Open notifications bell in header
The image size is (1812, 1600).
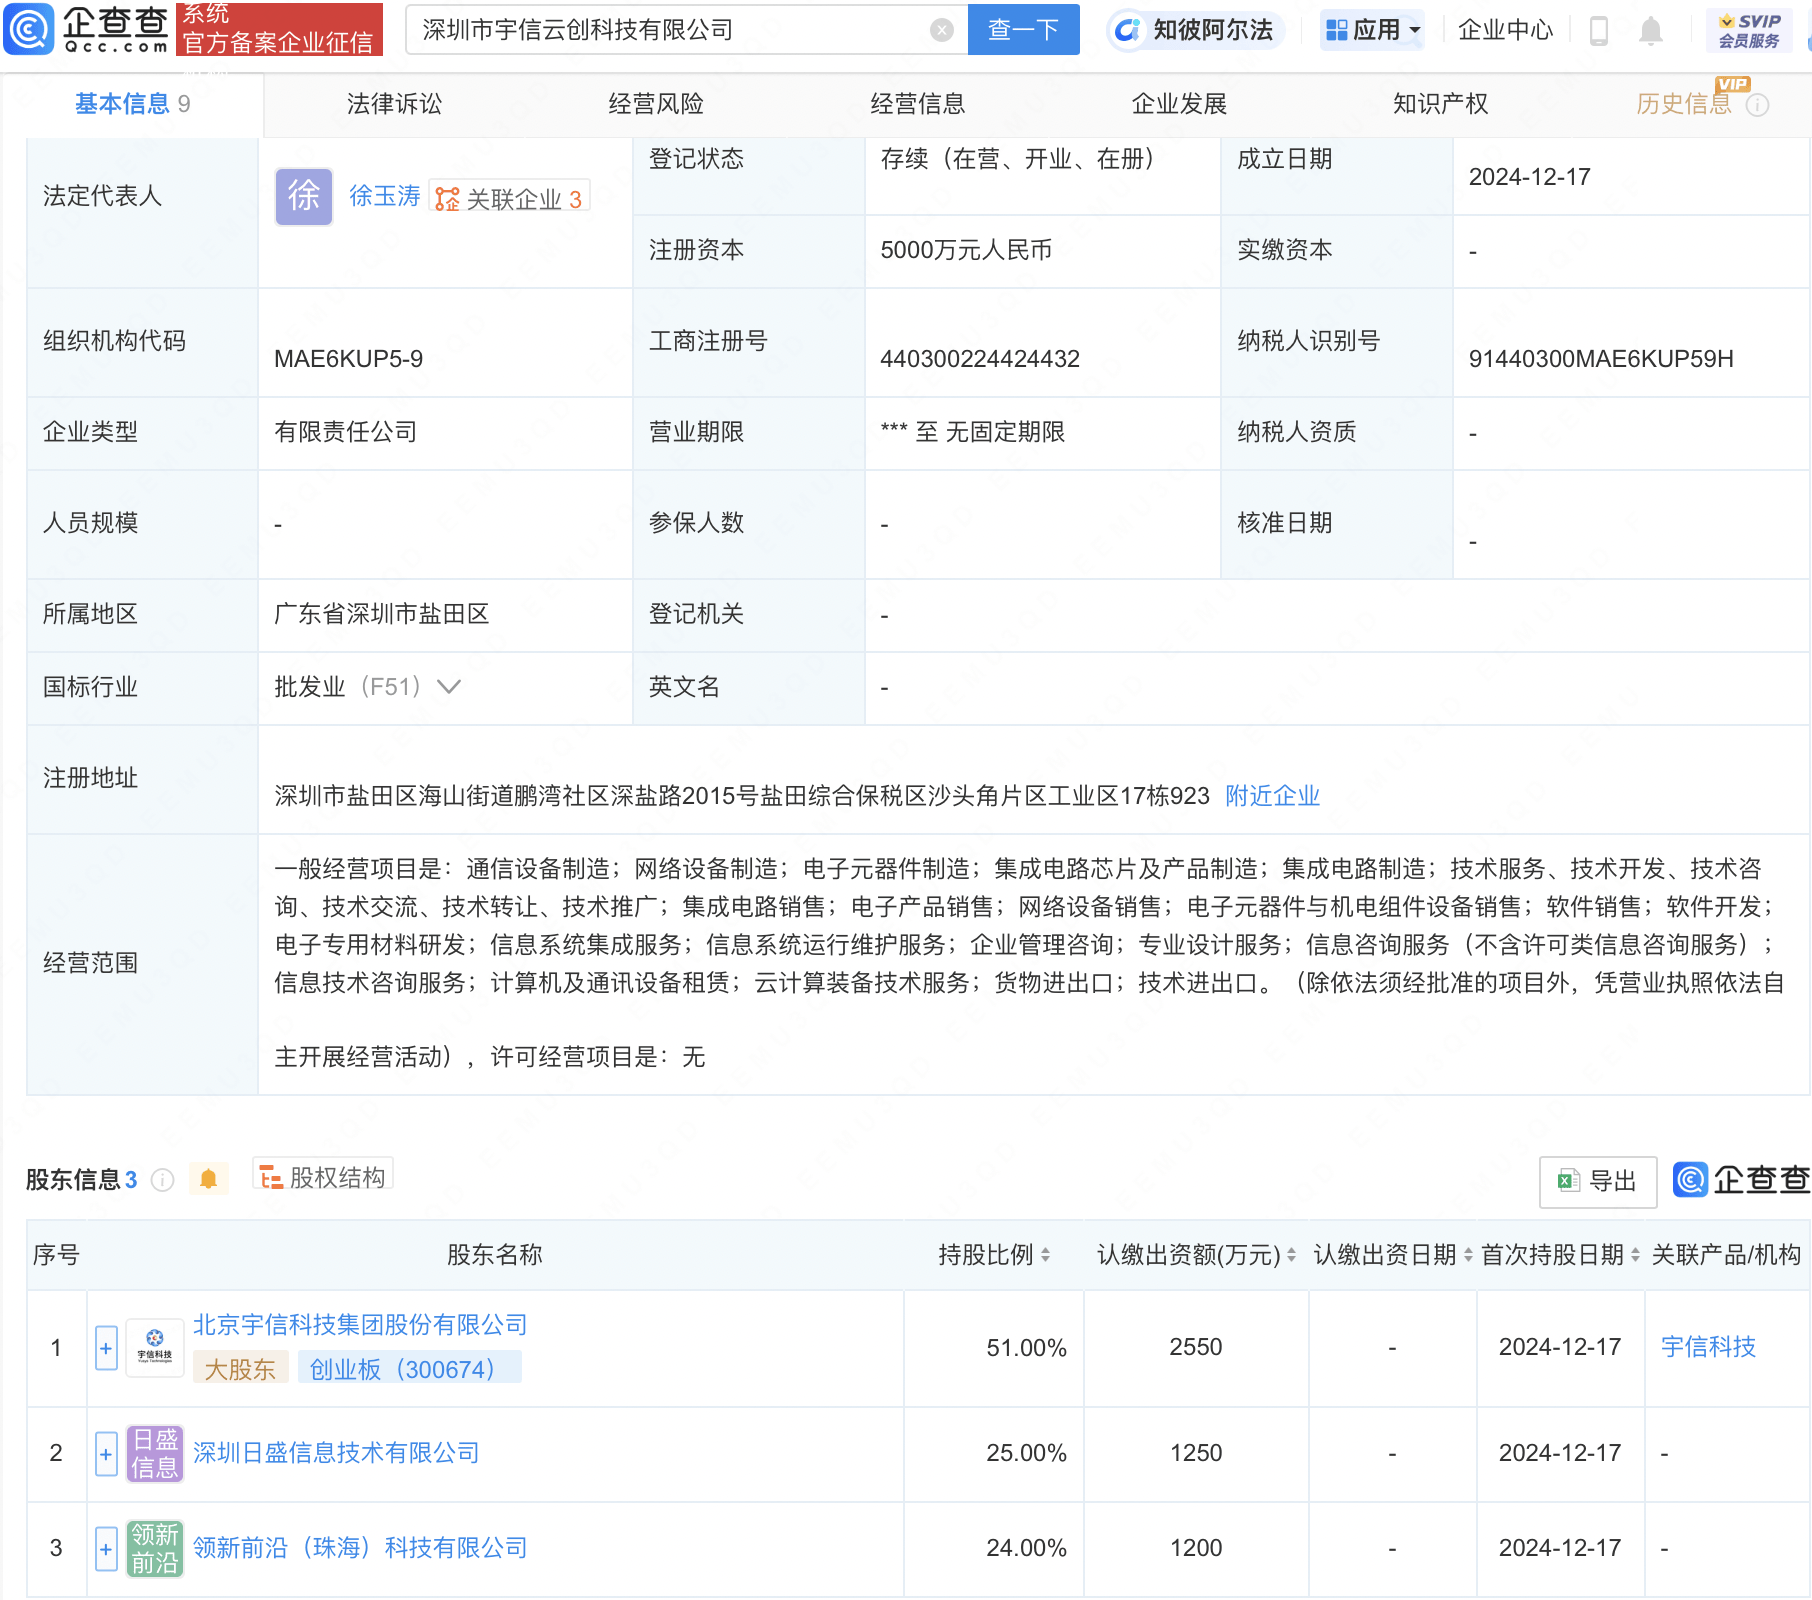pyautogui.click(x=1651, y=31)
